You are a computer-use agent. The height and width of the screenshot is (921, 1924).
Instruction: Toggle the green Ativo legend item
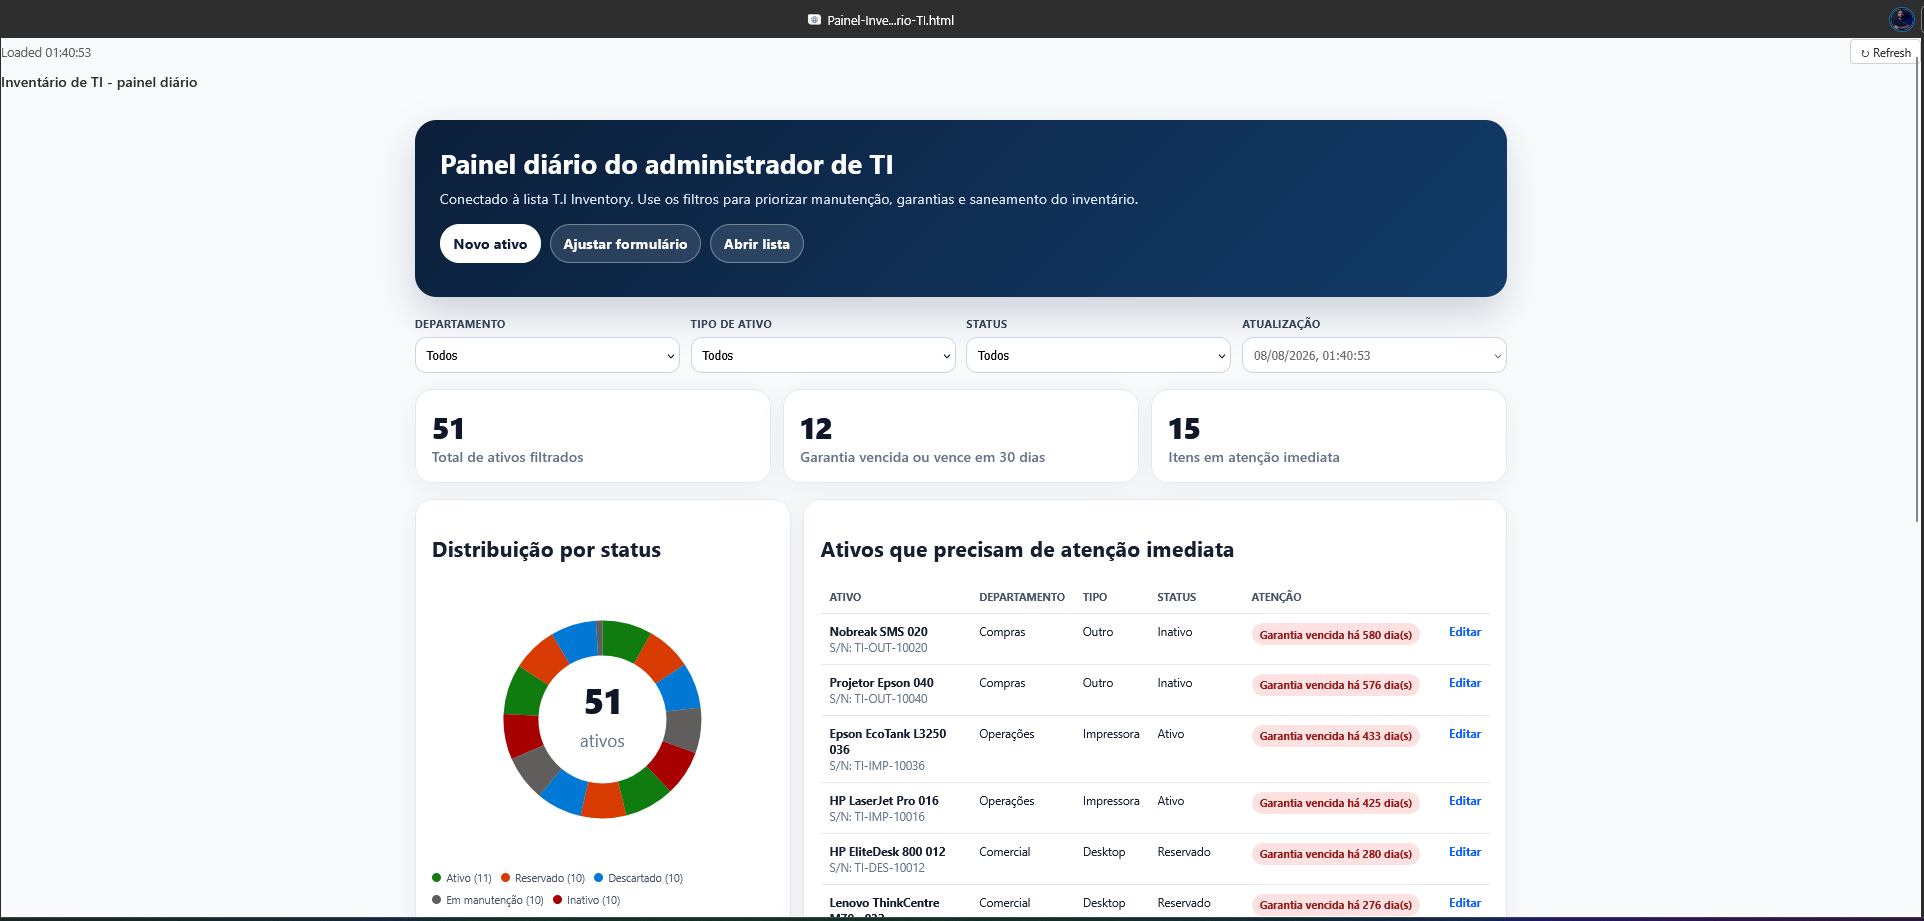(x=462, y=878)
